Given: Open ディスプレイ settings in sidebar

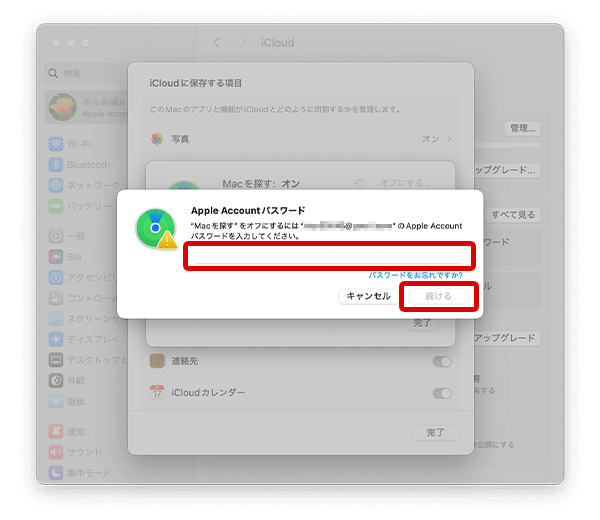Looking at the screenshot, I should [84, 339].
